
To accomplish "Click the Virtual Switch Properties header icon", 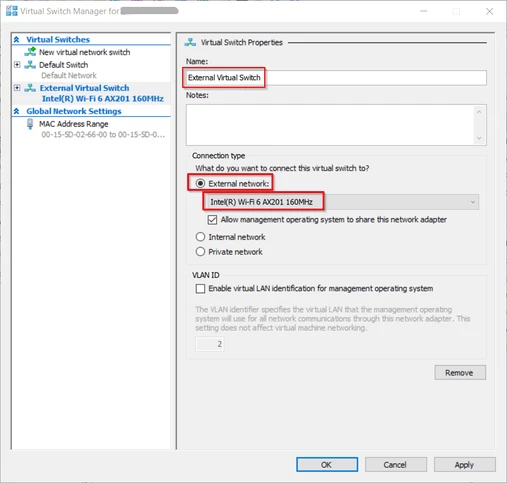I will tap(190, 42).
